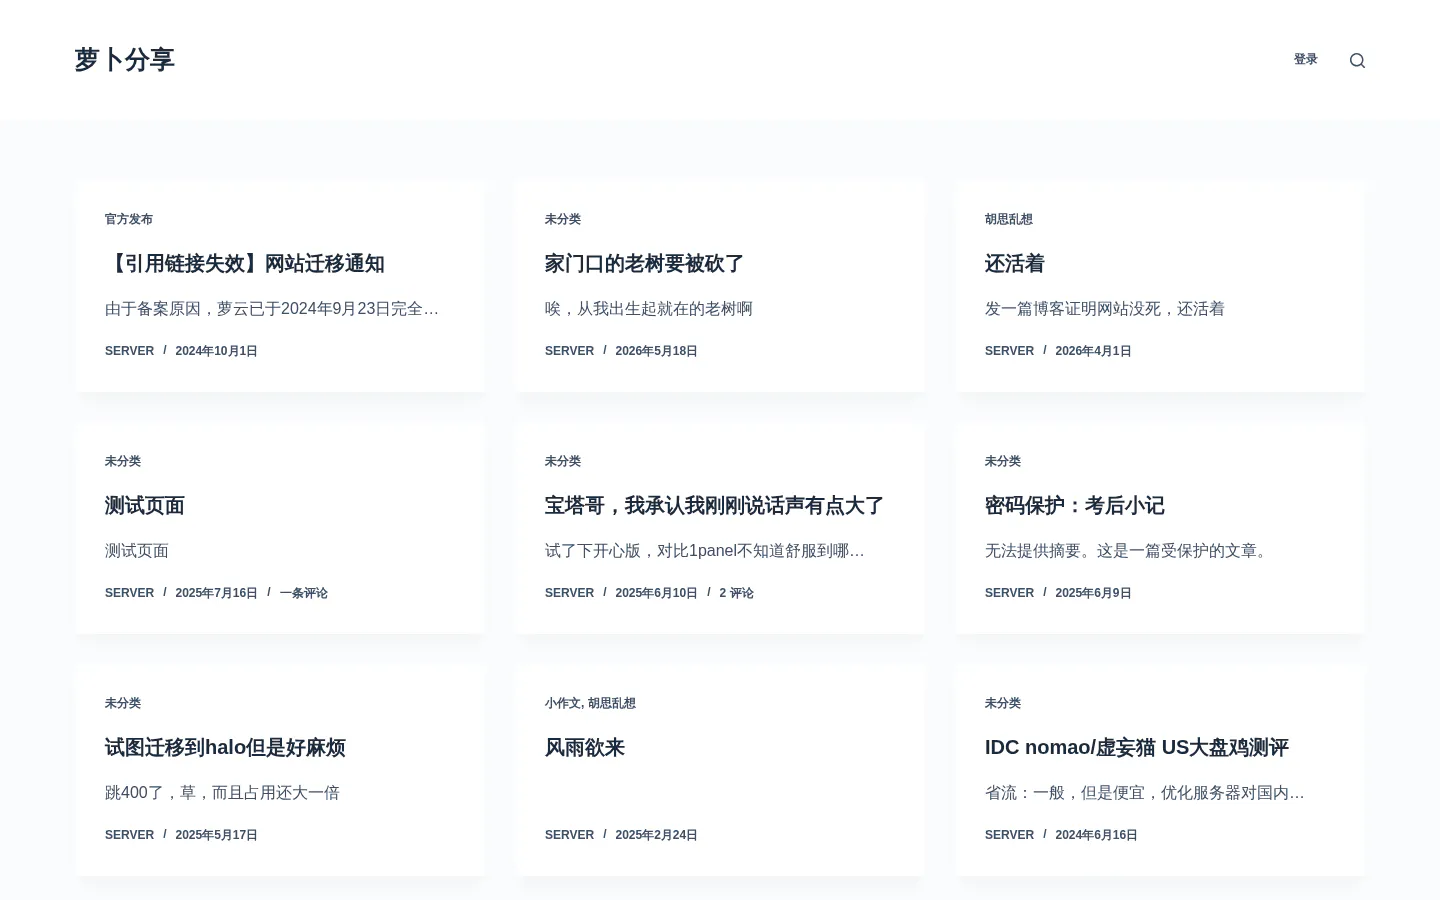Screen dimensions: 1440x900
Task: Click excerpt 发一篇博客证明网站没死，还活着
Action: tap(1105, 309)
